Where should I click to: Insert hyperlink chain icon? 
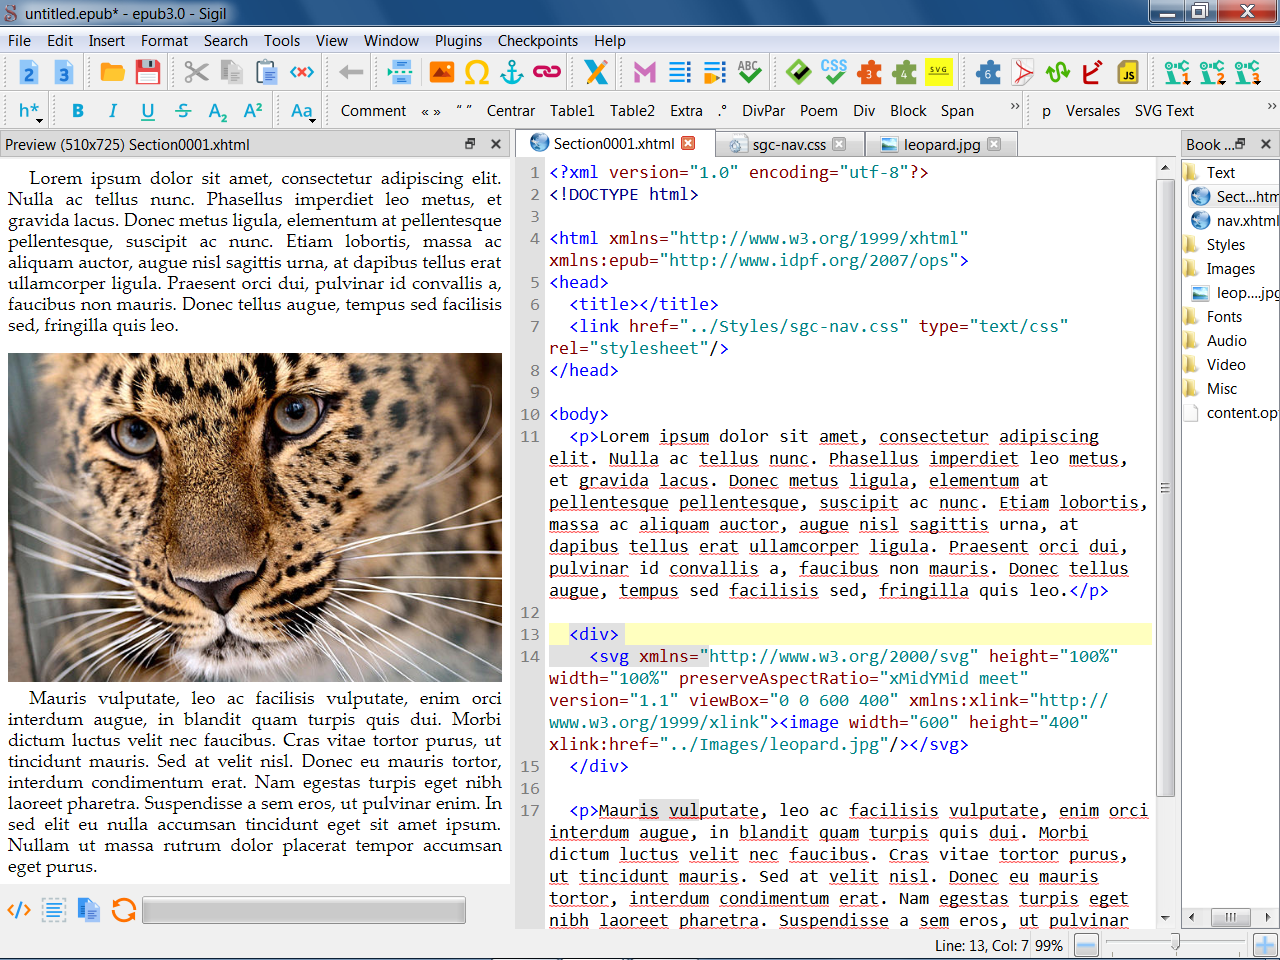coord(547,72)
